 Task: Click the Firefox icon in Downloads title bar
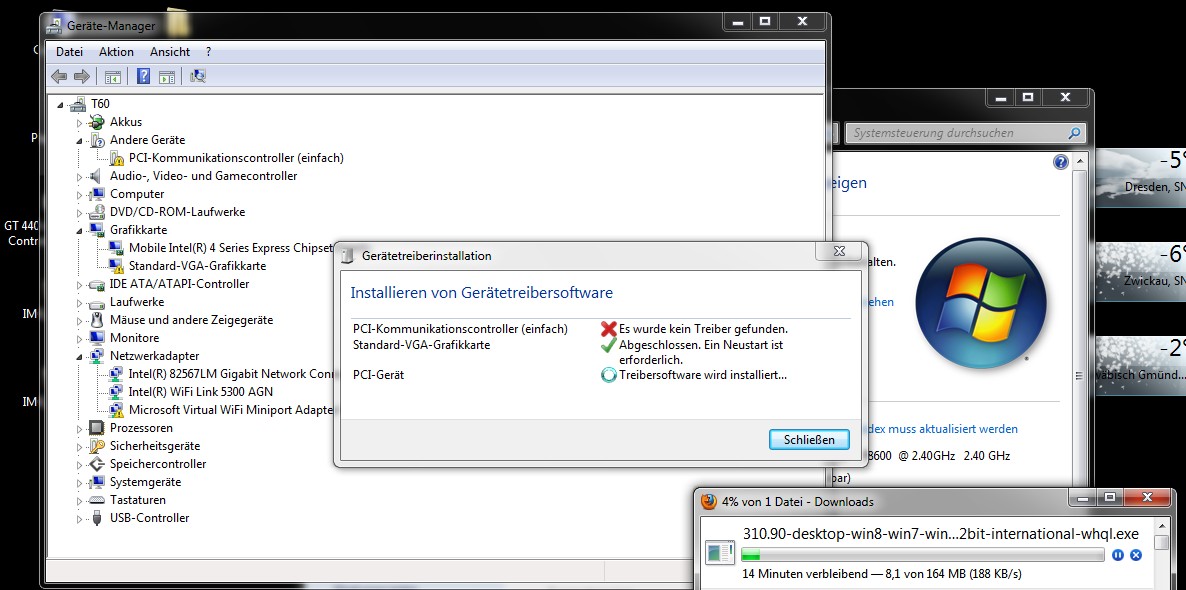[x=709, y=502]
